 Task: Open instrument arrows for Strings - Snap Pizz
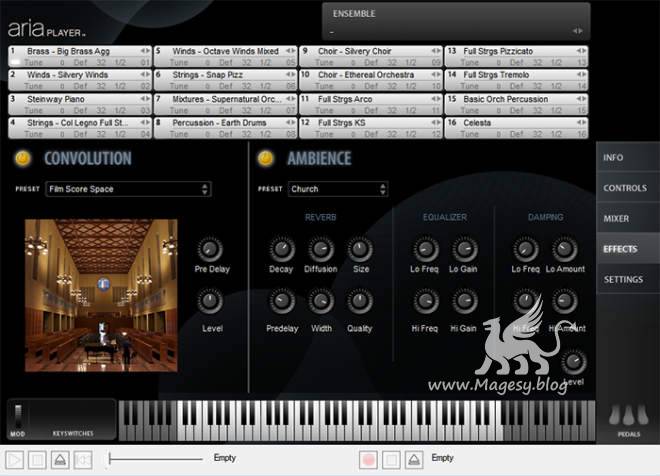tap(290, 74)
